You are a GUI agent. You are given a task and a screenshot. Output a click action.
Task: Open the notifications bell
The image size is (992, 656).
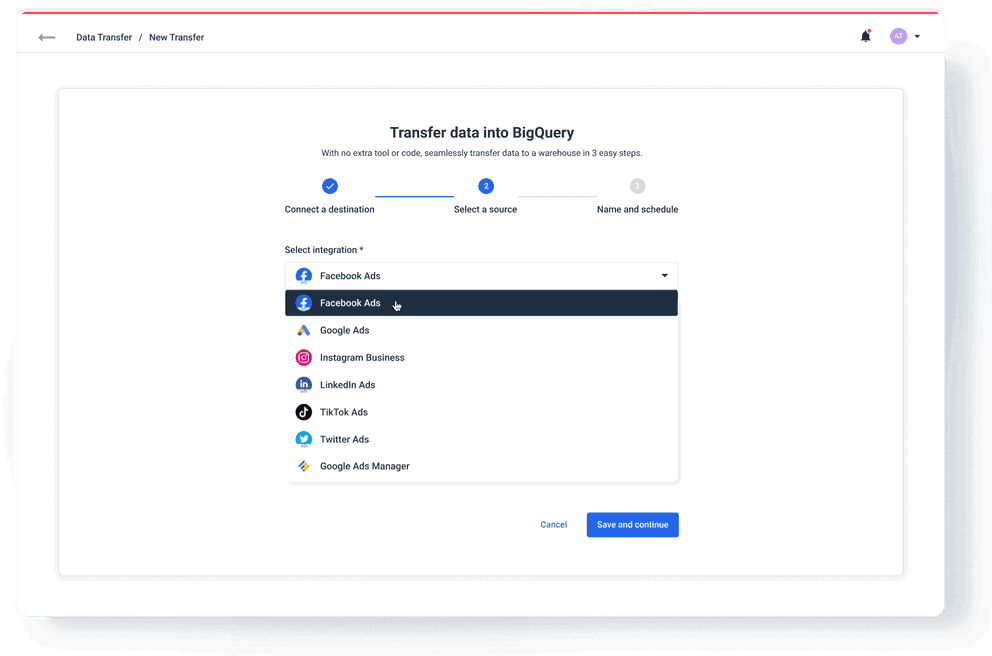tap(864, 36)
